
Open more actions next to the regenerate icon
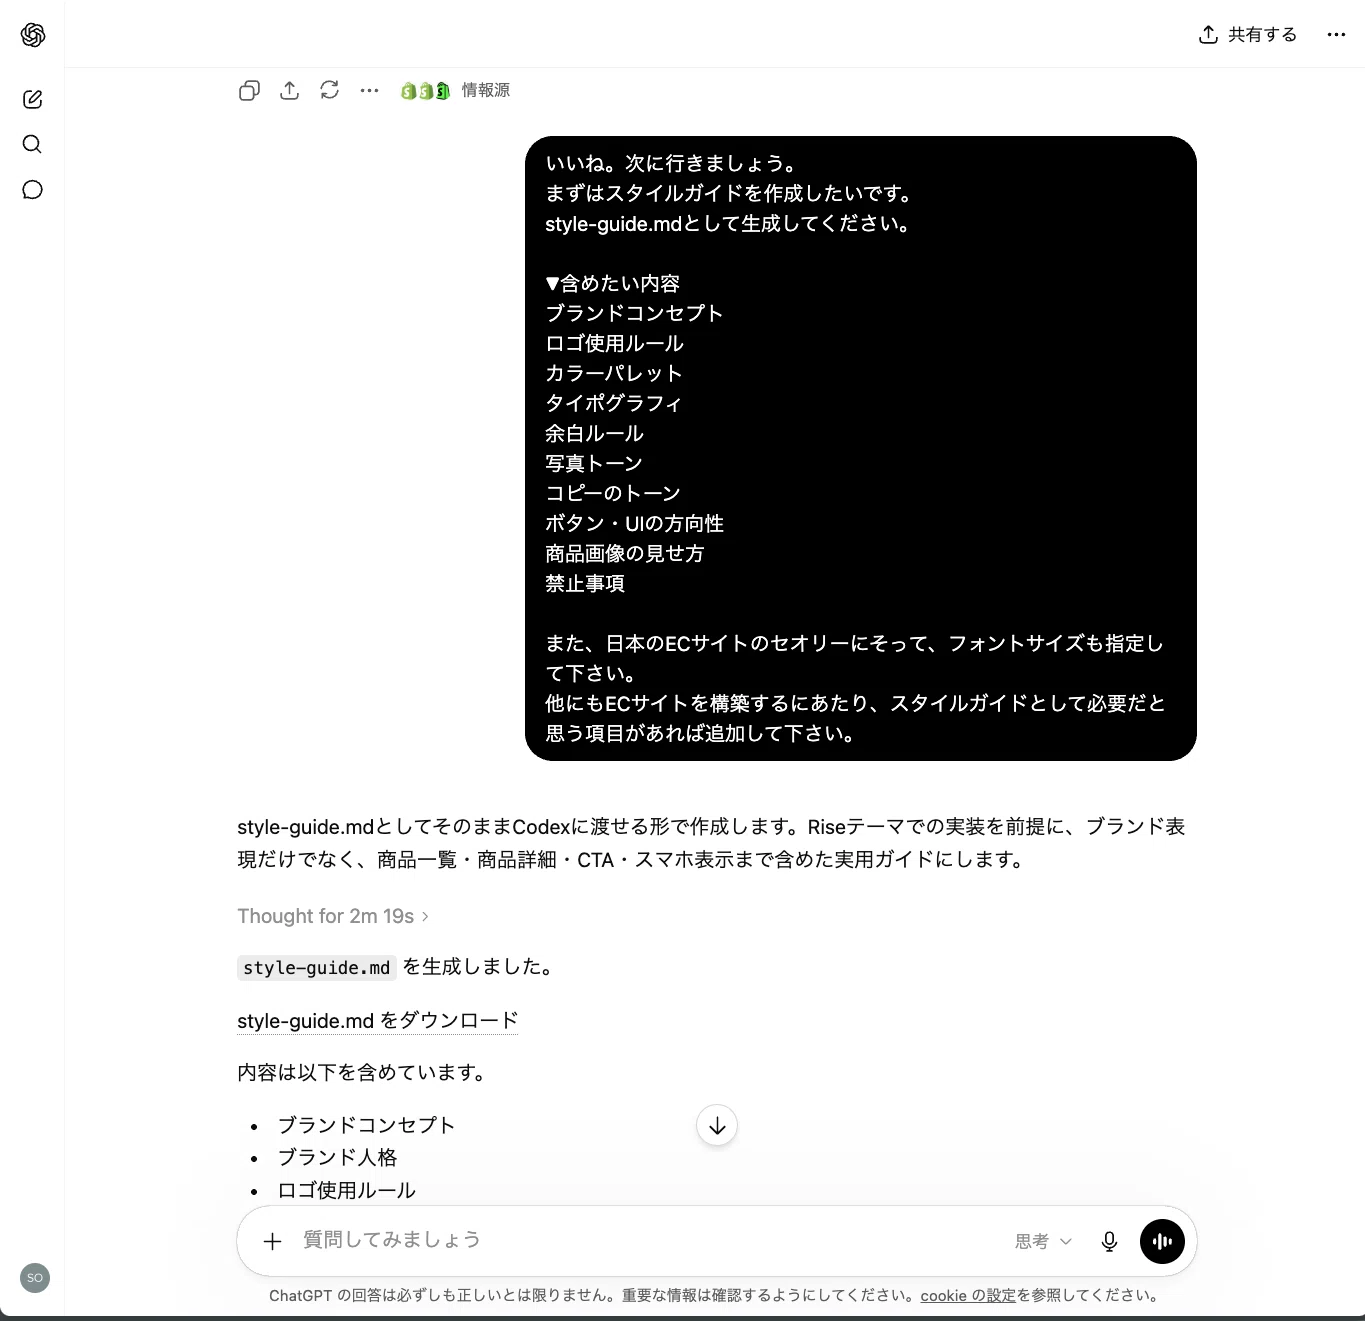pos(370,90)
